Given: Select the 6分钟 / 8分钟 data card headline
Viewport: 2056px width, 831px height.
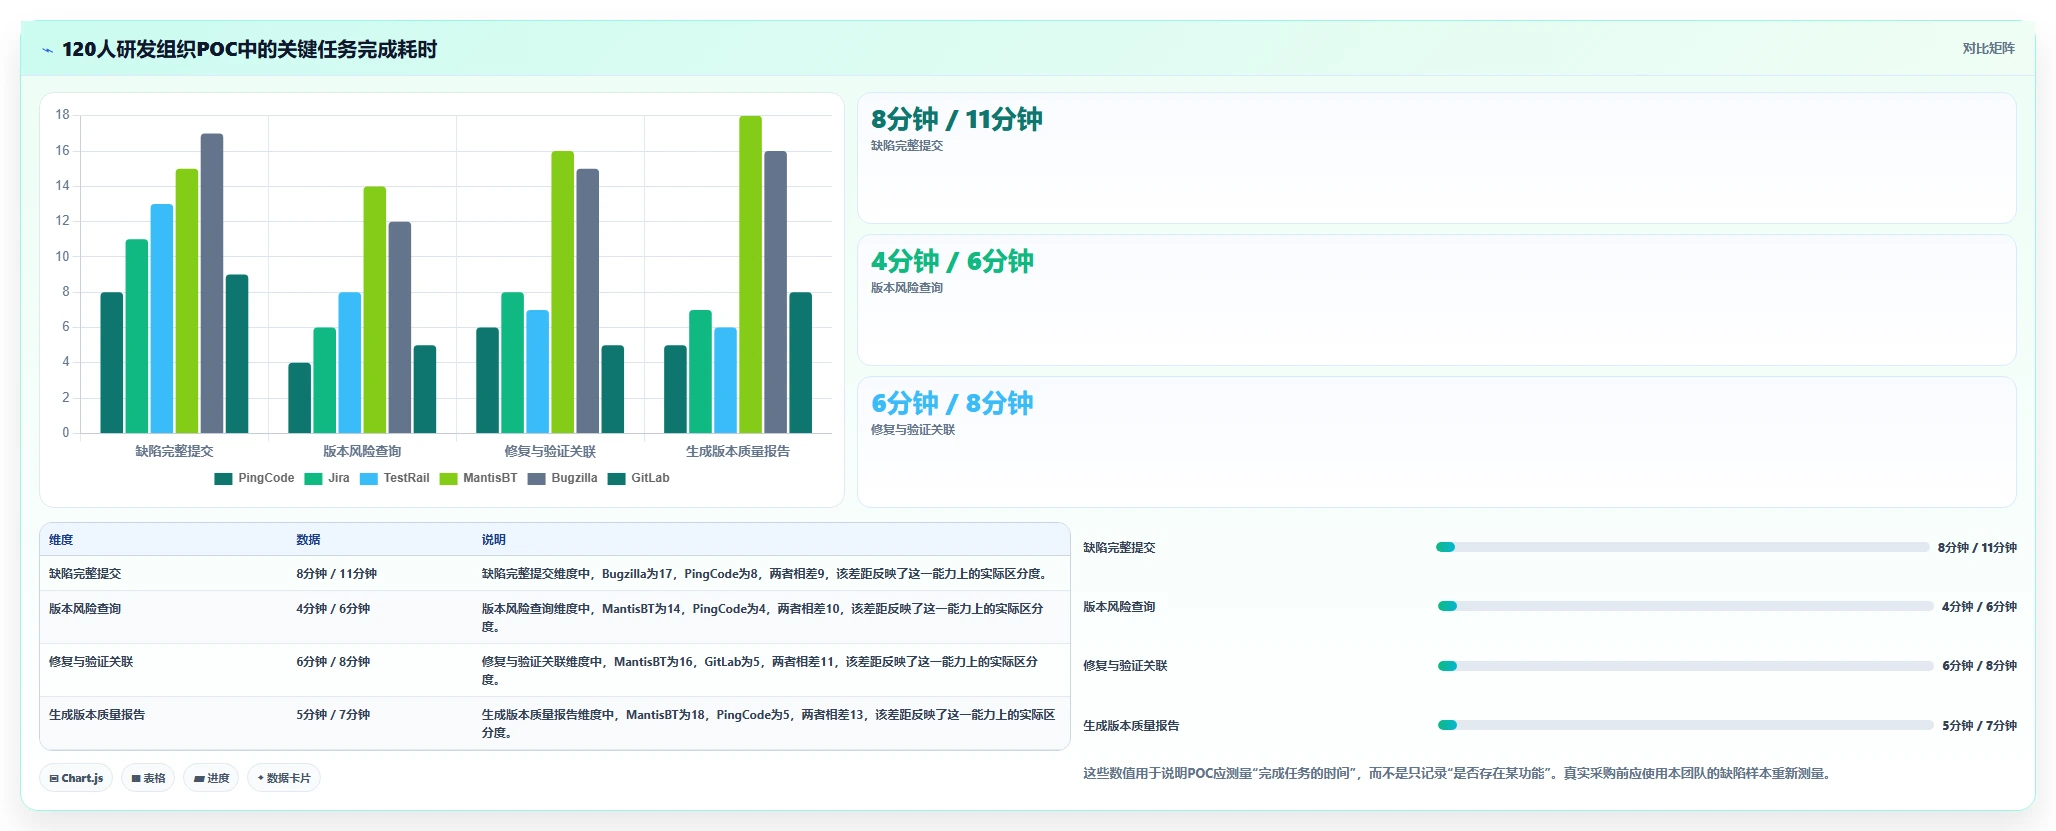Looking at the screenshot, I should tap(952, 403).
